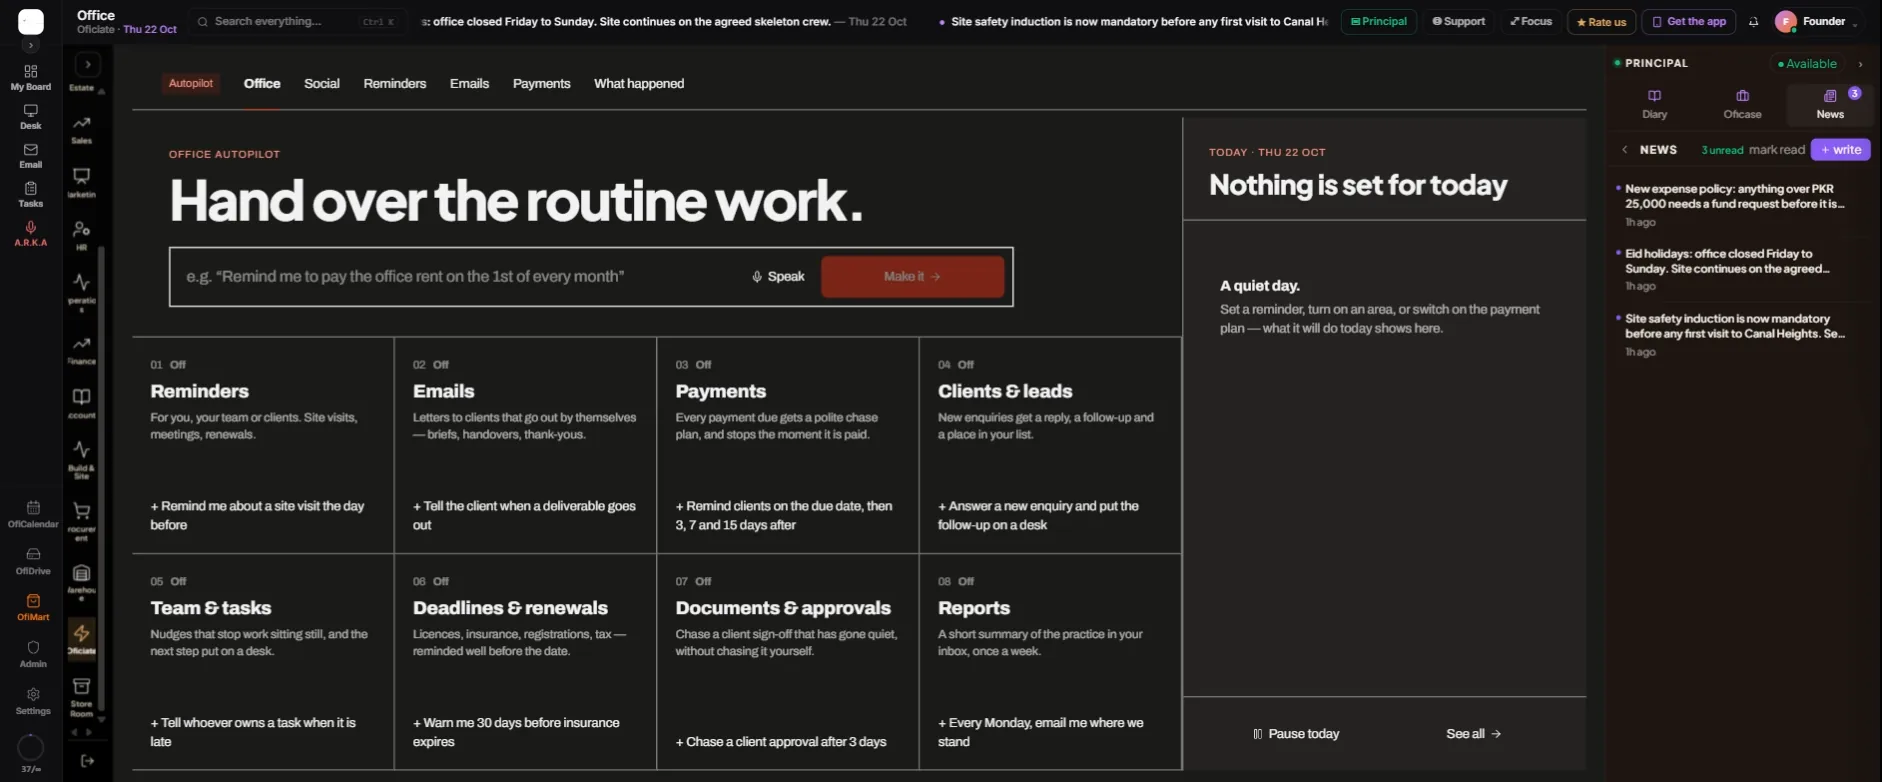Viewport: 1882px width, 782px height.
Task: Open the What happened tab
Action: point(639,84)
